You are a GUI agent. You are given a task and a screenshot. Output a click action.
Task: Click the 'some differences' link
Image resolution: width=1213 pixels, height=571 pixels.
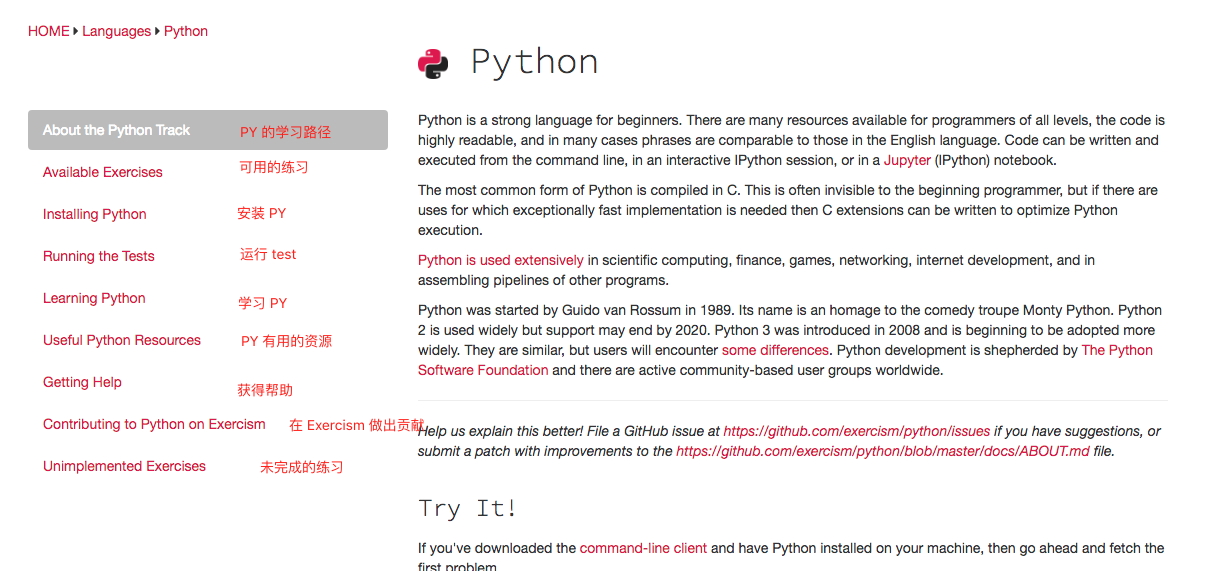(775, 350)
